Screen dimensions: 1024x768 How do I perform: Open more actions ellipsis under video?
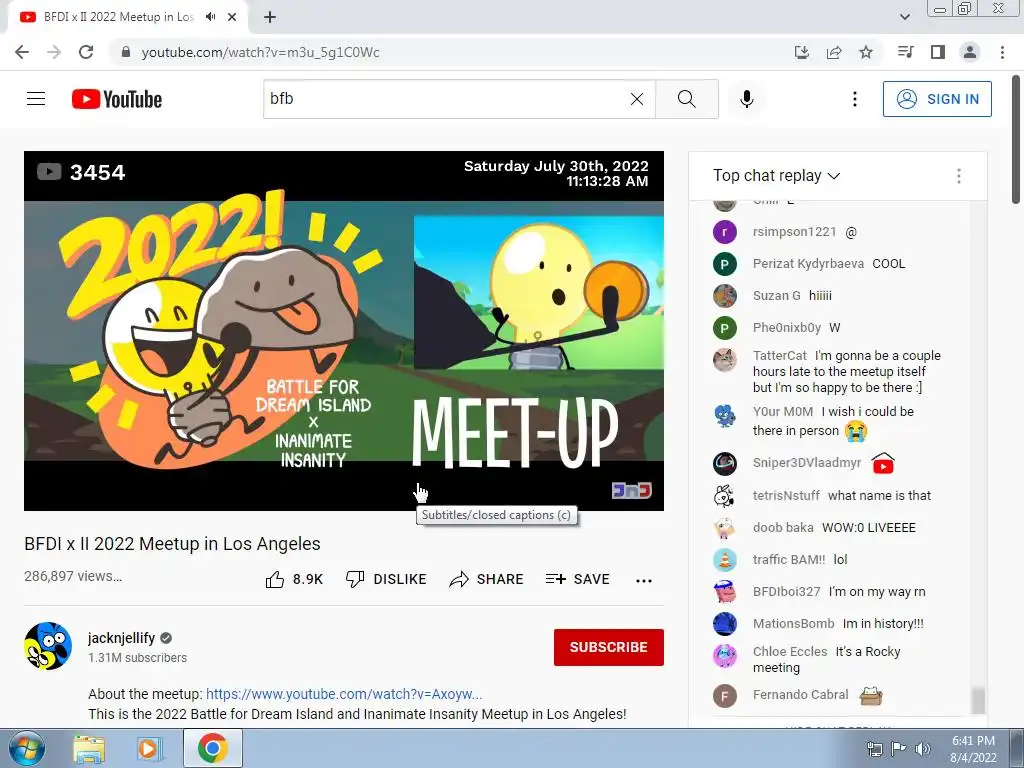(x=644, y=581)
